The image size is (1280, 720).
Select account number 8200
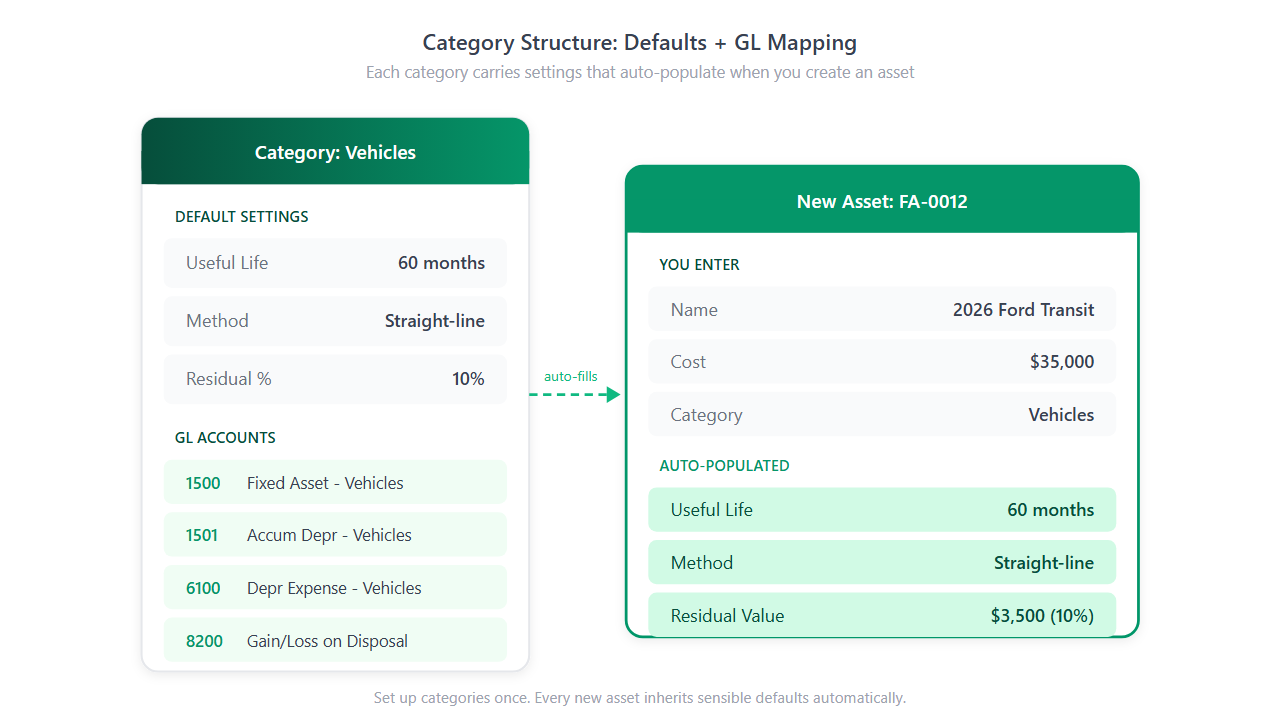[204, 641]
